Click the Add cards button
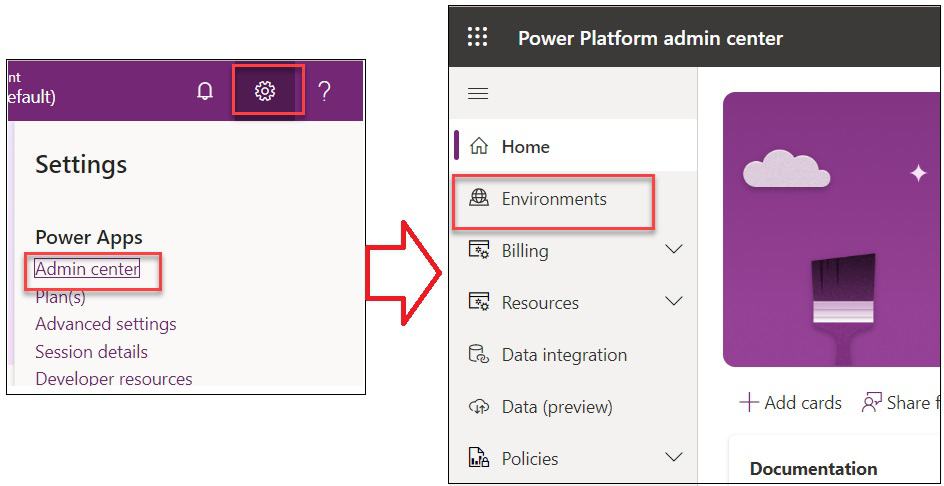Viewport: 944px width, 486px height. coord(790,402)
